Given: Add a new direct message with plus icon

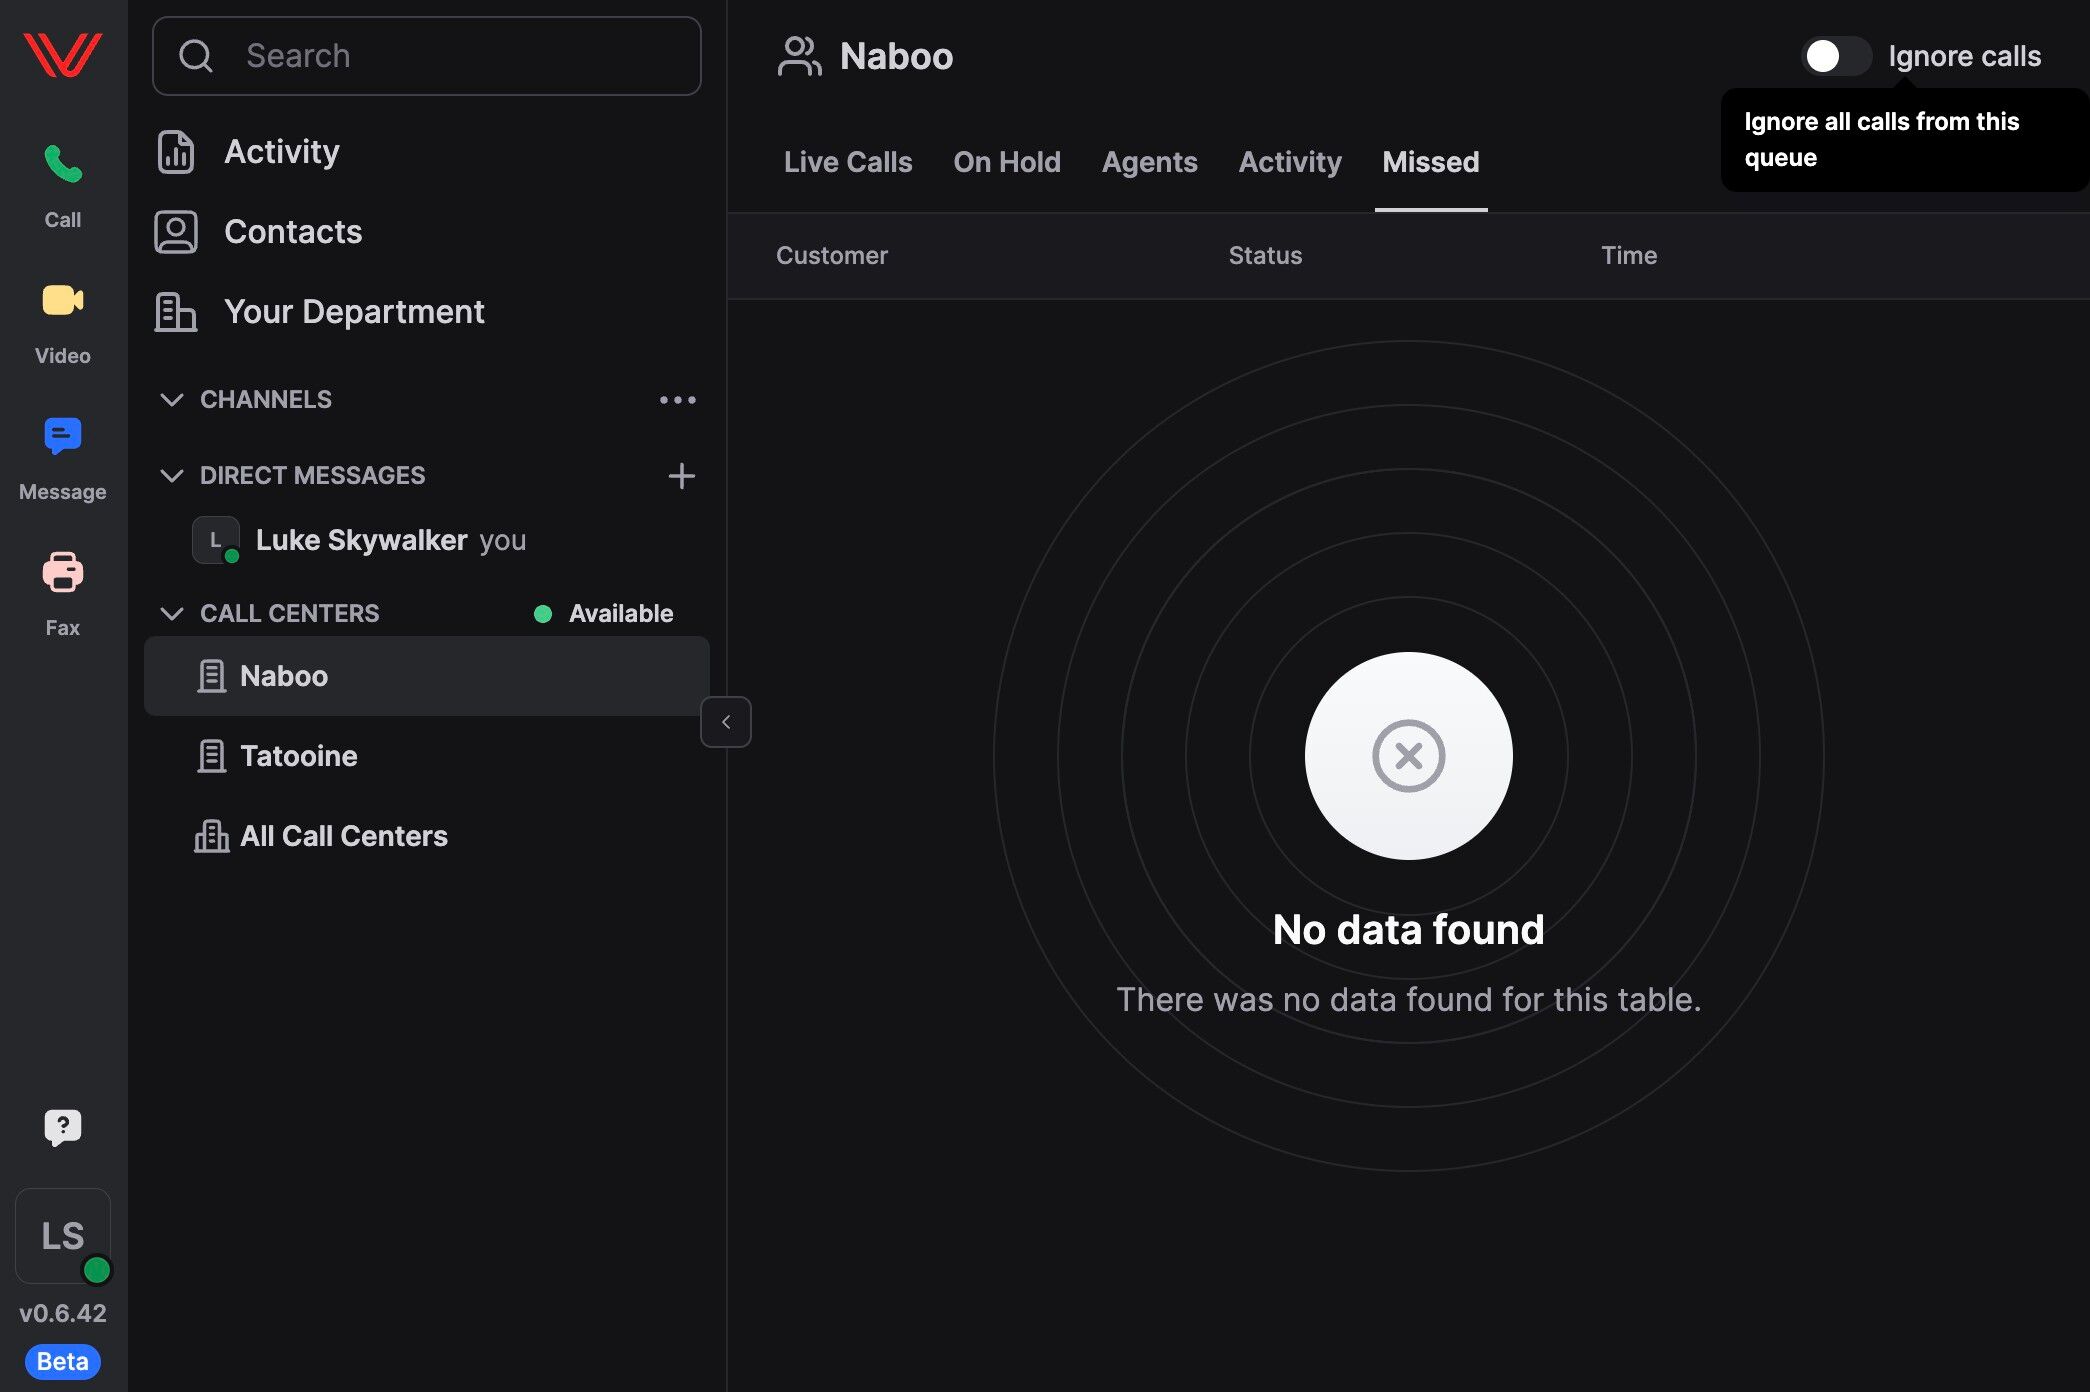Looking at the screenshot, I should (681, 475).
